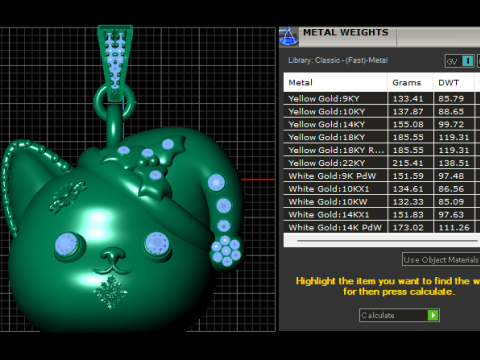480x360 pixels.
Task: Select the snowflake engraving on chin
Action: [x=110, y=292]
